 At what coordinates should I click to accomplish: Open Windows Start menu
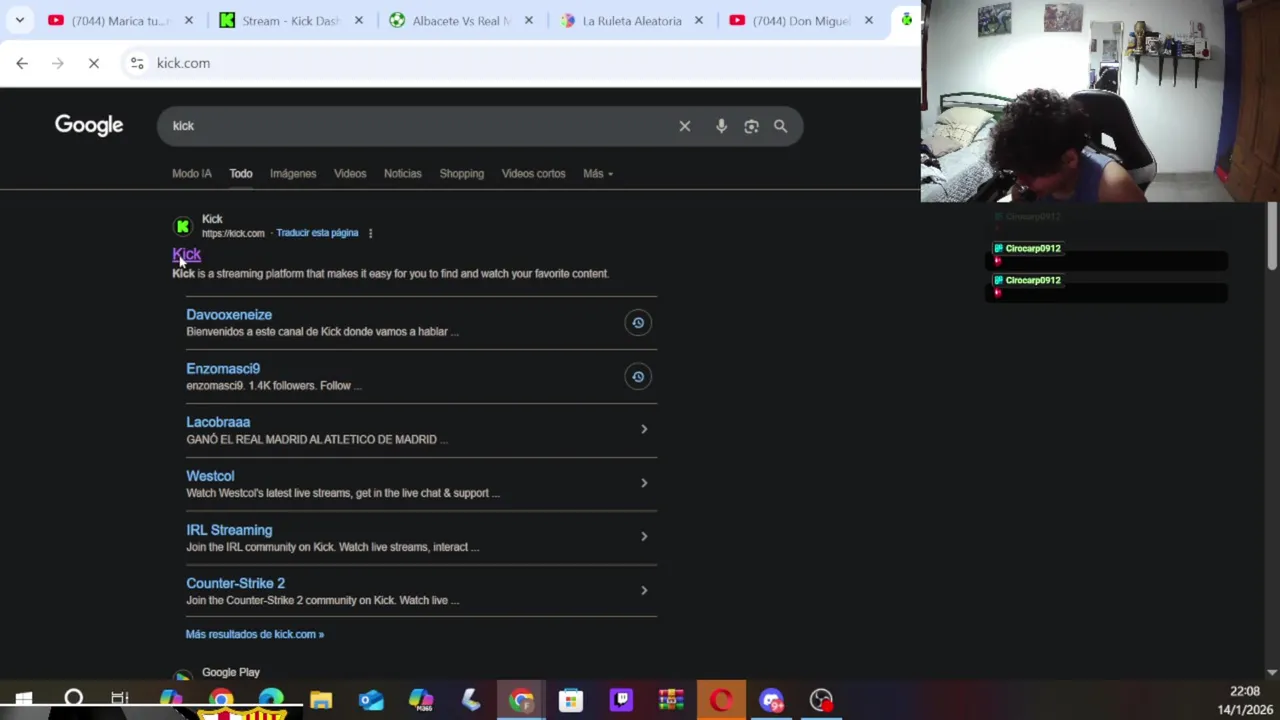(x=23, y=699)
